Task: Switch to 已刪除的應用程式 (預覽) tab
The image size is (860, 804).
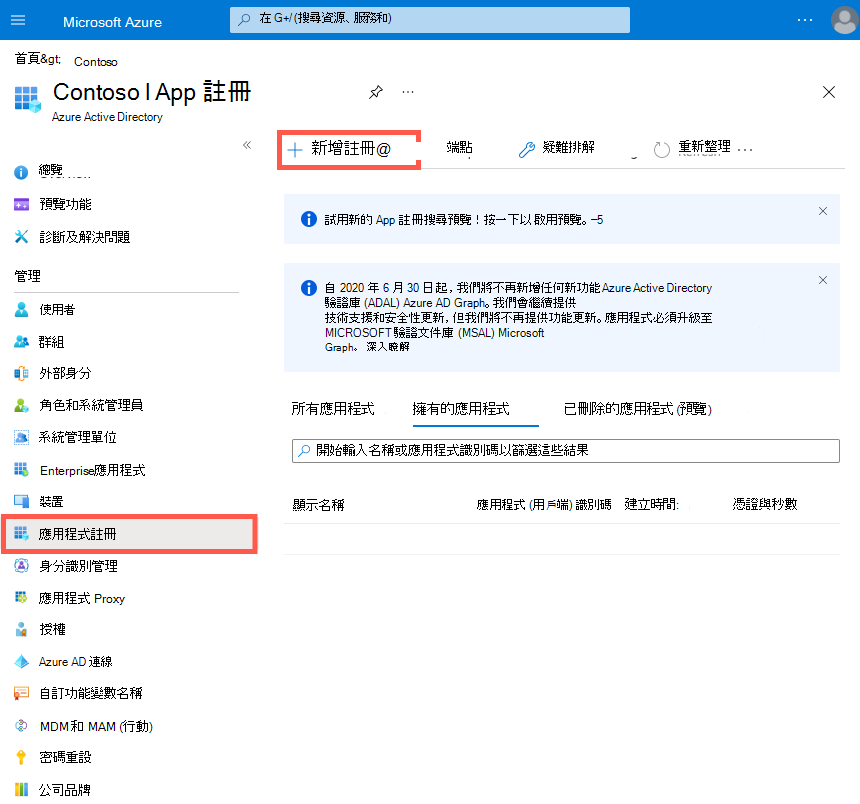Action: (638, 409)
